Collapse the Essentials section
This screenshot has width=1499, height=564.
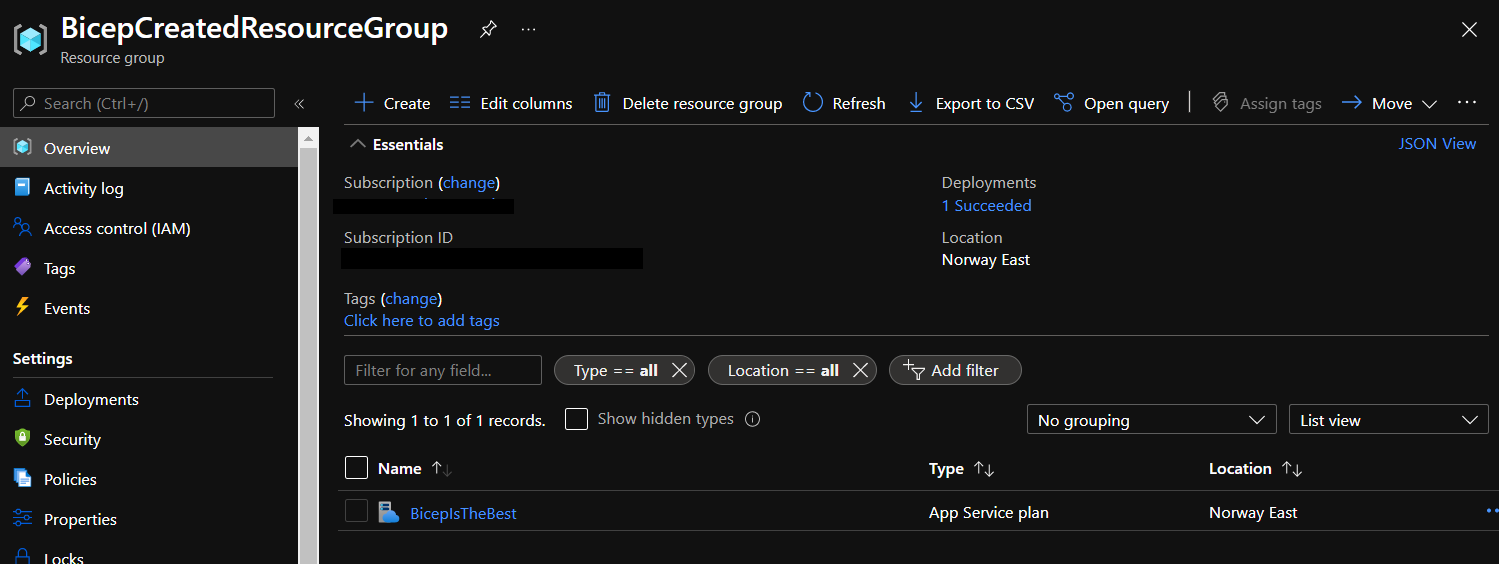357,145
